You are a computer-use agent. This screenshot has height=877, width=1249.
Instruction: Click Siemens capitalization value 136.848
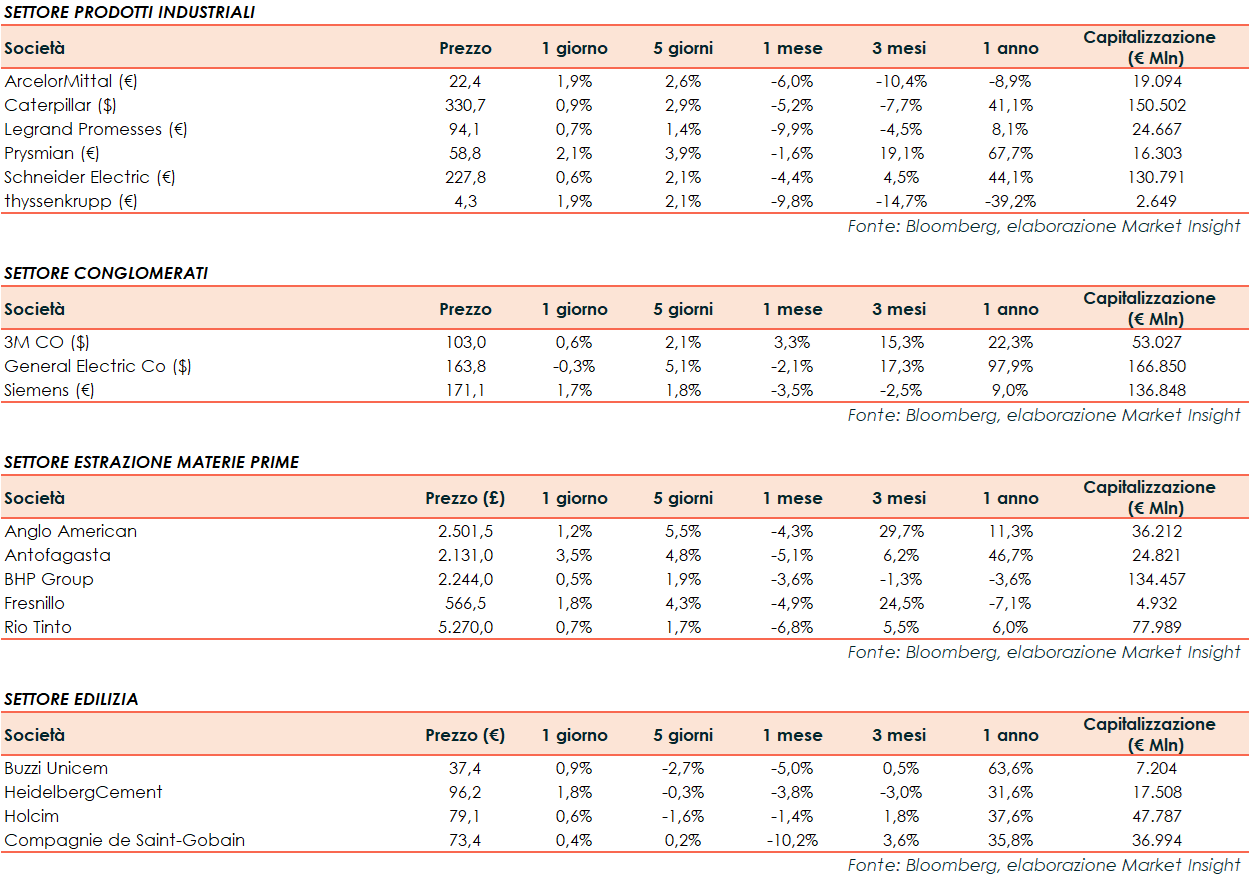(x=1149, y=391)
